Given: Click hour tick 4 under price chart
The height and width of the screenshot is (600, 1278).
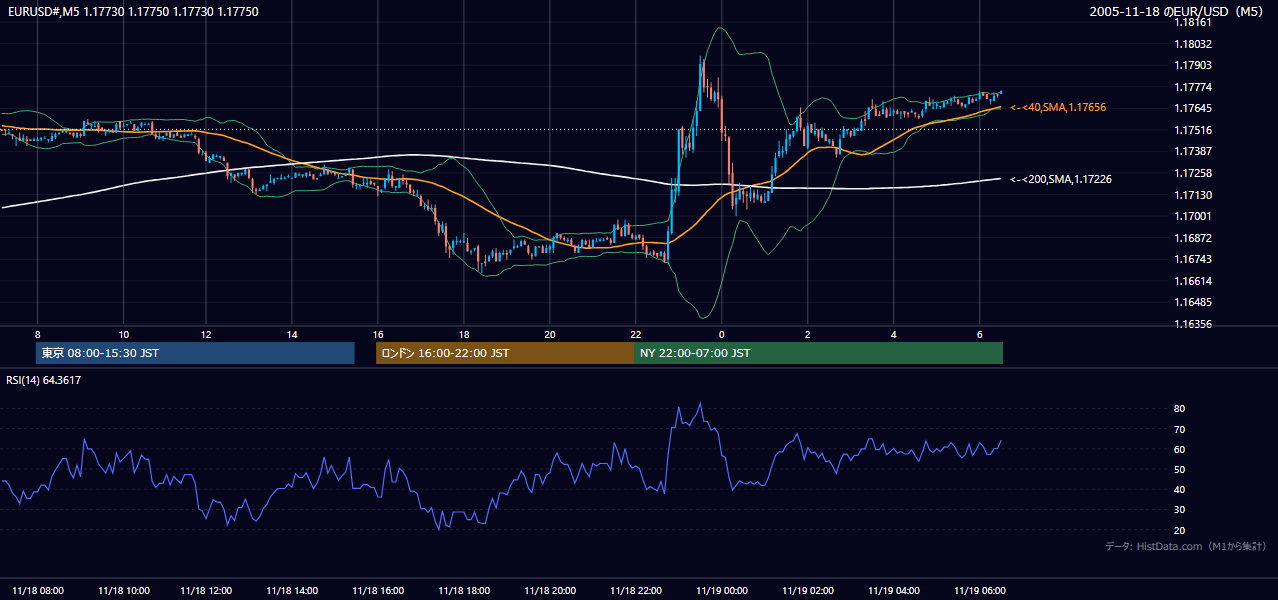Looking at the screenshot, I should 894,334.
